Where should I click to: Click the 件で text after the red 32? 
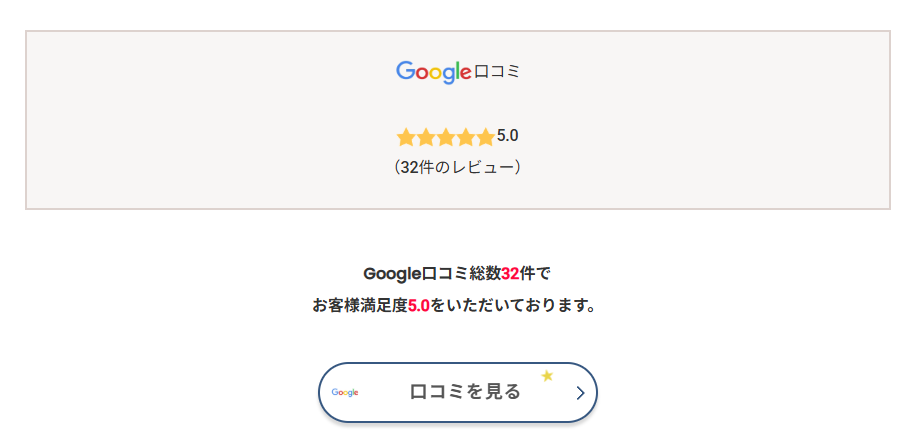click(x=535, y=274)
